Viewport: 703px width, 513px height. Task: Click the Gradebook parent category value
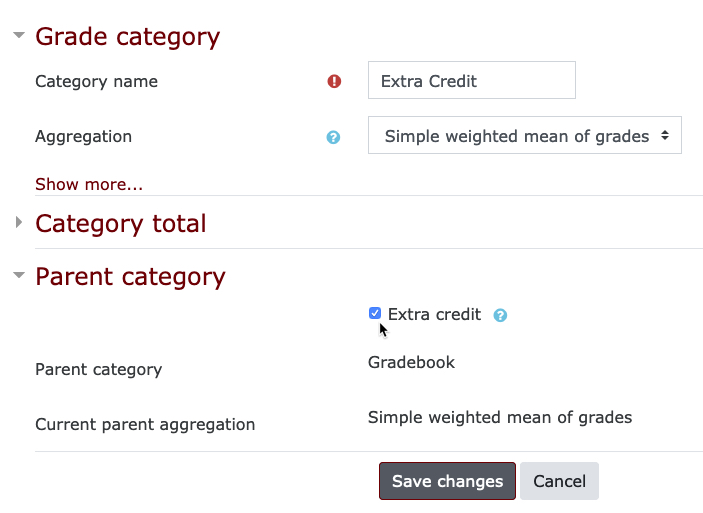412,362
